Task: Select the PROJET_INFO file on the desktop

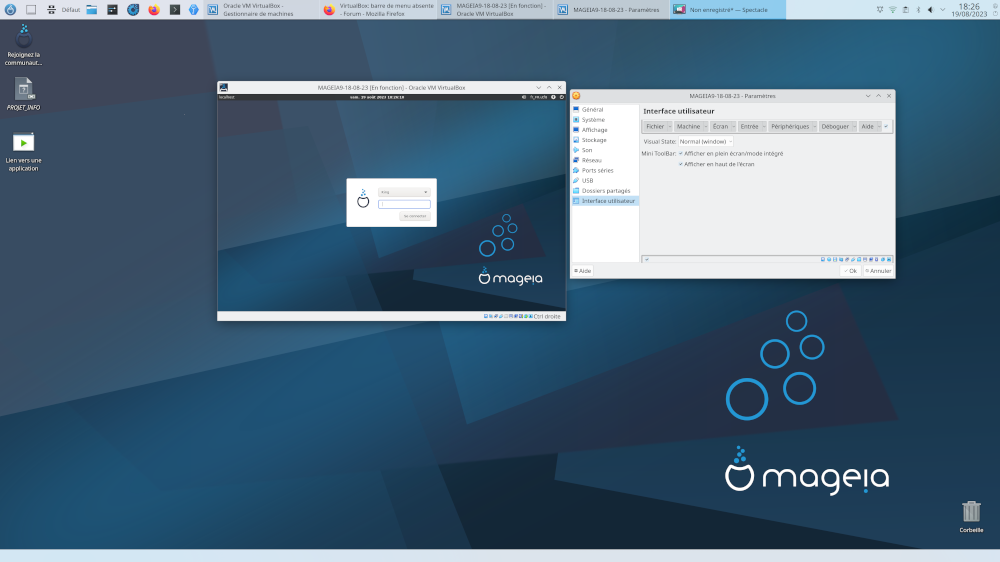Action: (24, 94)
